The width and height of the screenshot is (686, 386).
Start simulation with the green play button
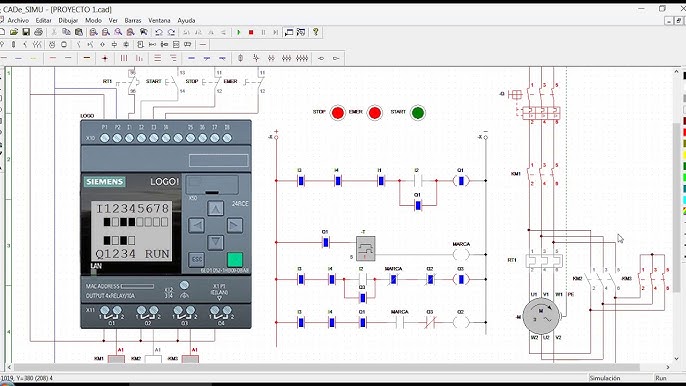239,32
